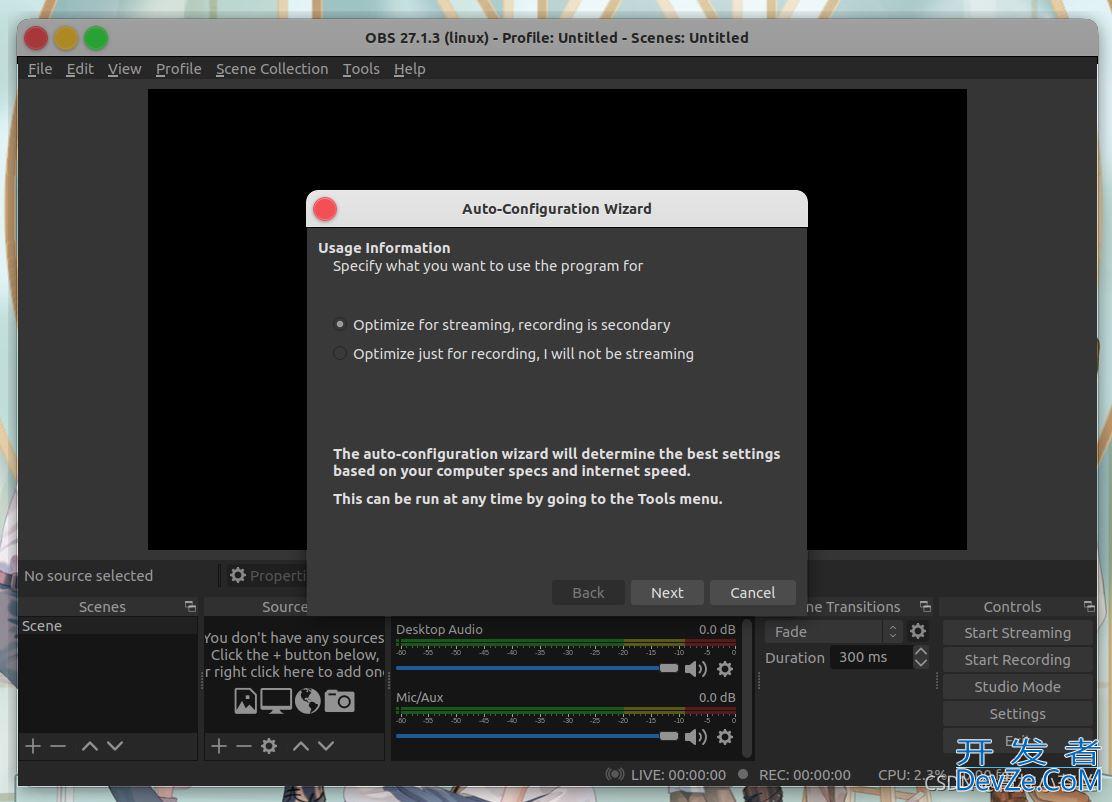Open the Help menu
1112x802 pixels.
click(409, 69)
